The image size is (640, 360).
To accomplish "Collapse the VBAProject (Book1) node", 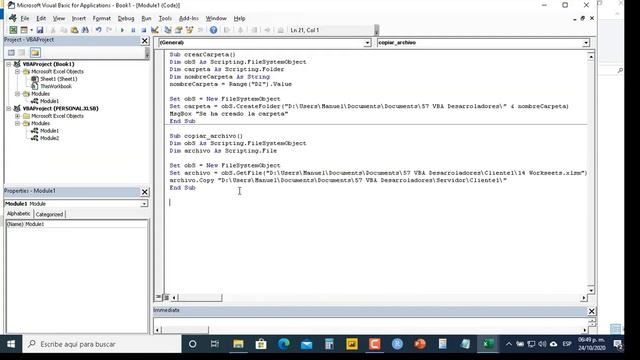I will tap(9, 64).
